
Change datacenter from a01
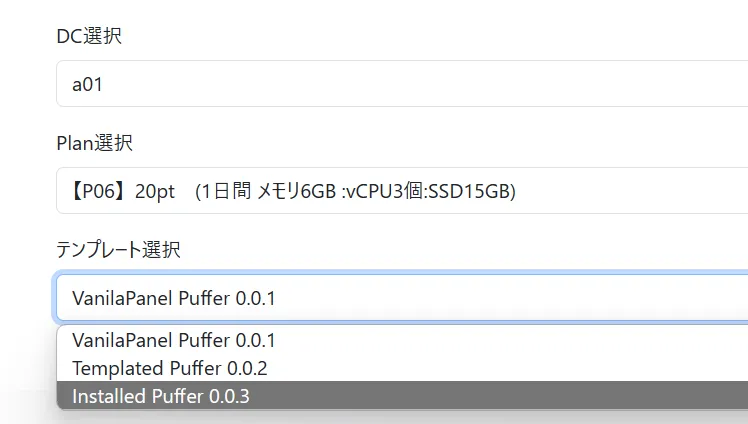tap(400, 84)
